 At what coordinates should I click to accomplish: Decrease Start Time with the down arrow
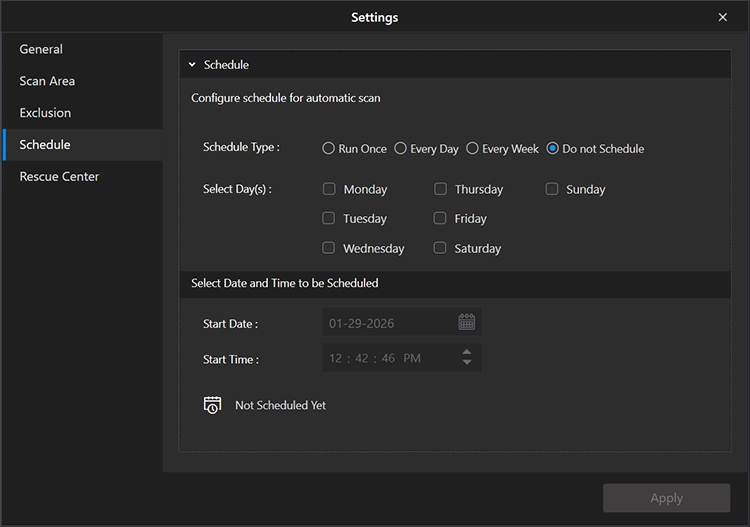pyautogui.click(x=467, y=362)
